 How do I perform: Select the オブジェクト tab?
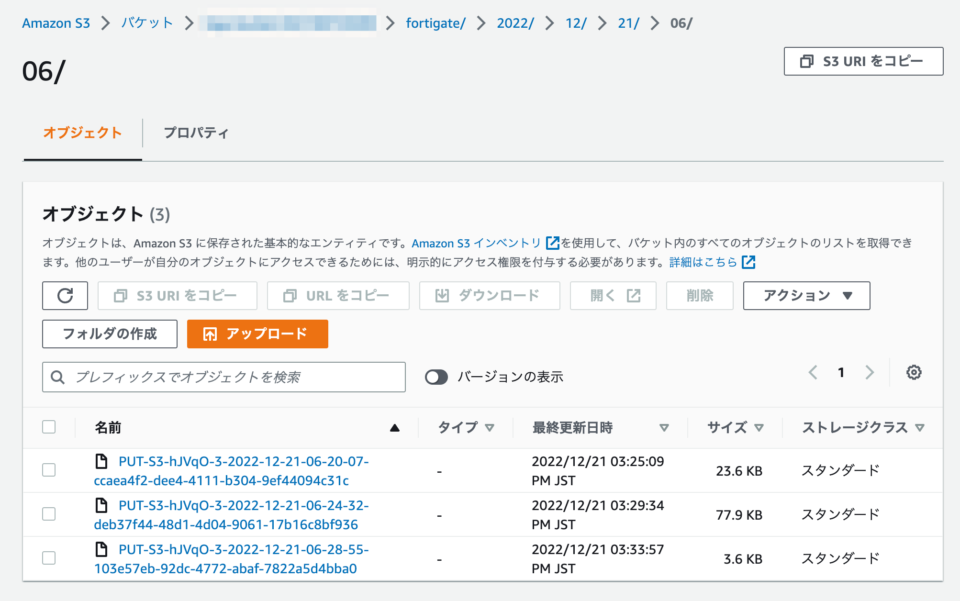point(81,131)
